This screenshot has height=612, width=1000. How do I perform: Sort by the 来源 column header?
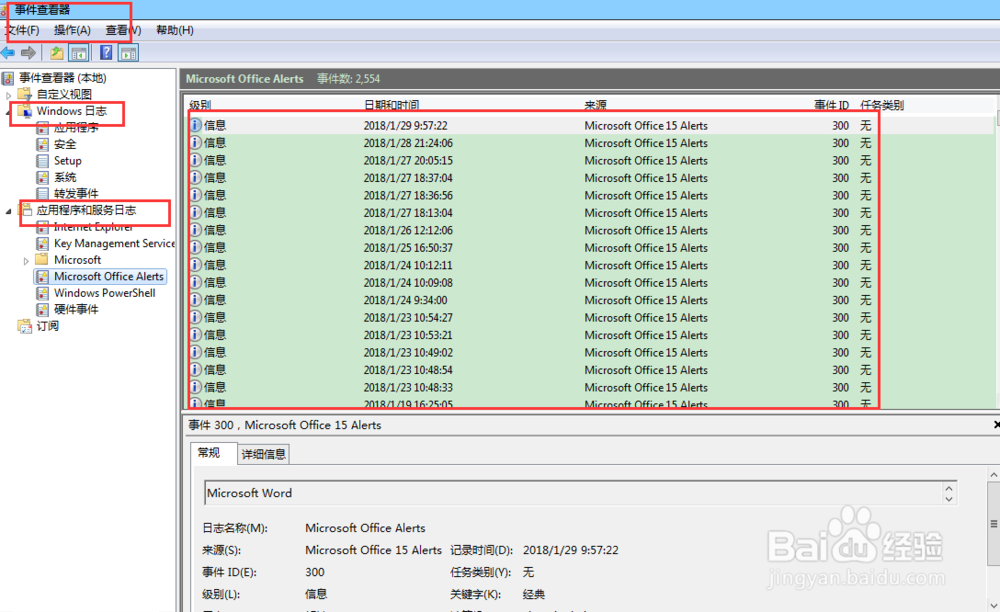596,105
